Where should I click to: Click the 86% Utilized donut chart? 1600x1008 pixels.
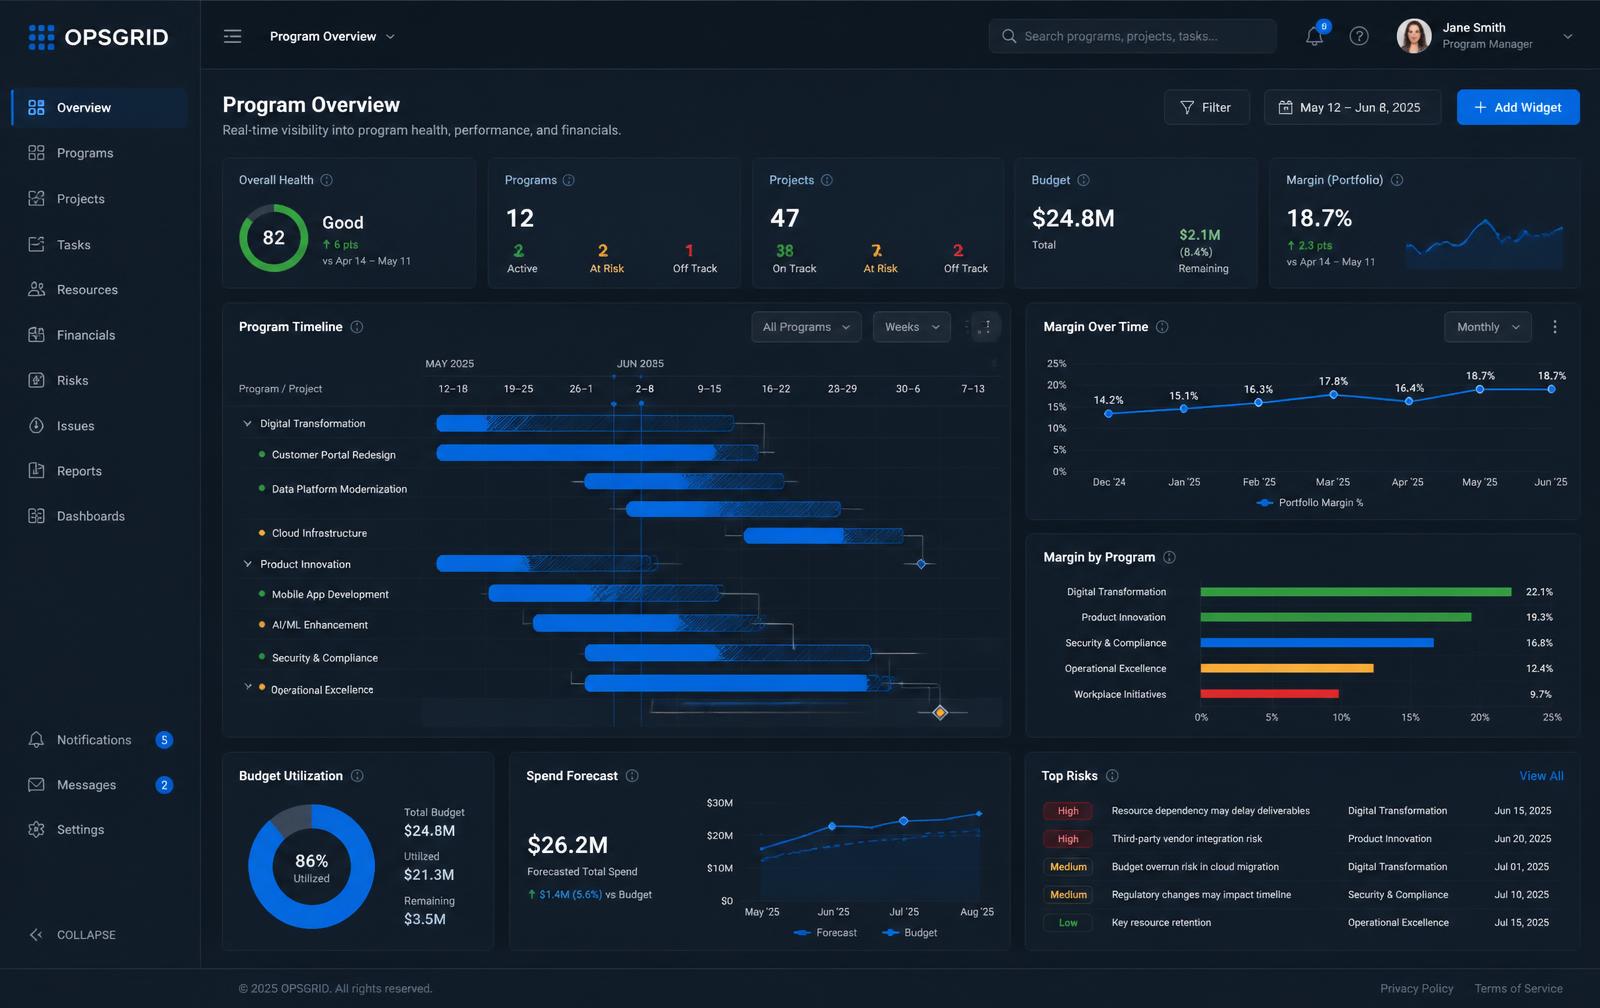(311, 867)
